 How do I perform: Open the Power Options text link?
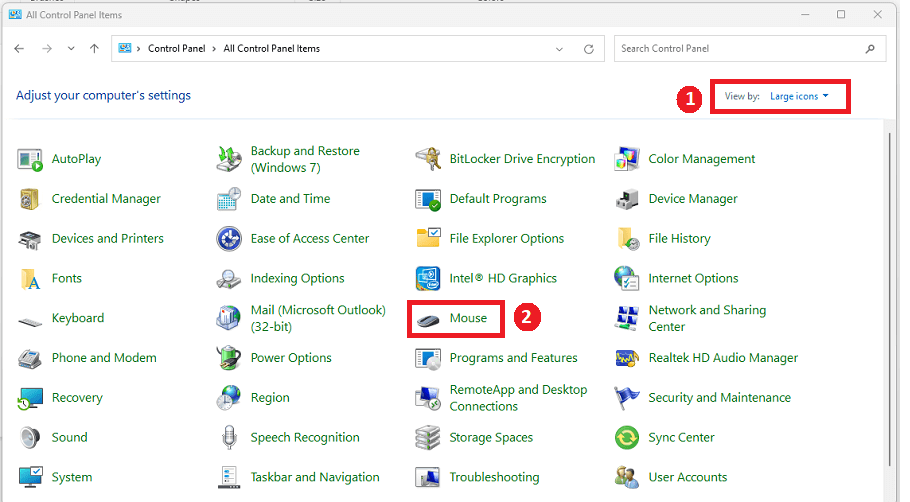point(291,358)
